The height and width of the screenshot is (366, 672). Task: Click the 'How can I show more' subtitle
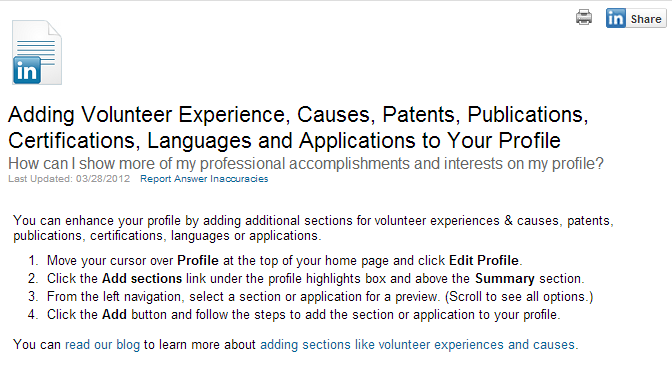(306, 164)
